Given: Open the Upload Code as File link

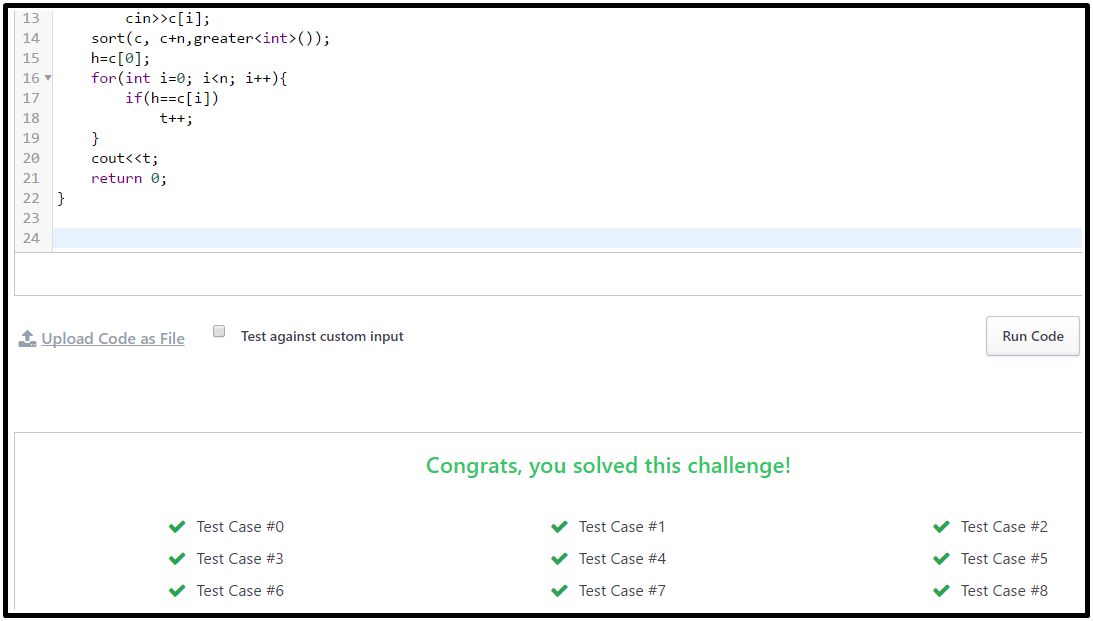Looking at the screenshot, I should [112, 338].
